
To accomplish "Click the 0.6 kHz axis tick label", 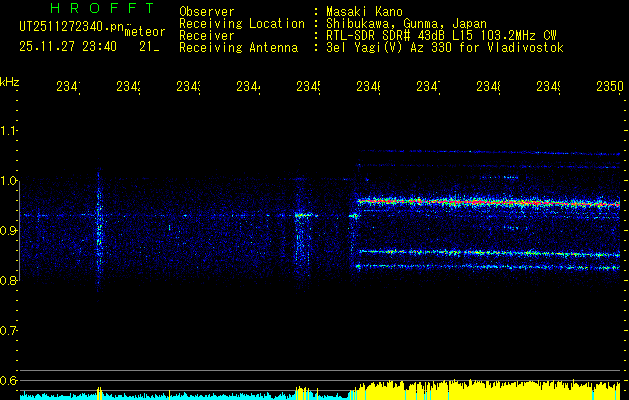I will [8, 380].
